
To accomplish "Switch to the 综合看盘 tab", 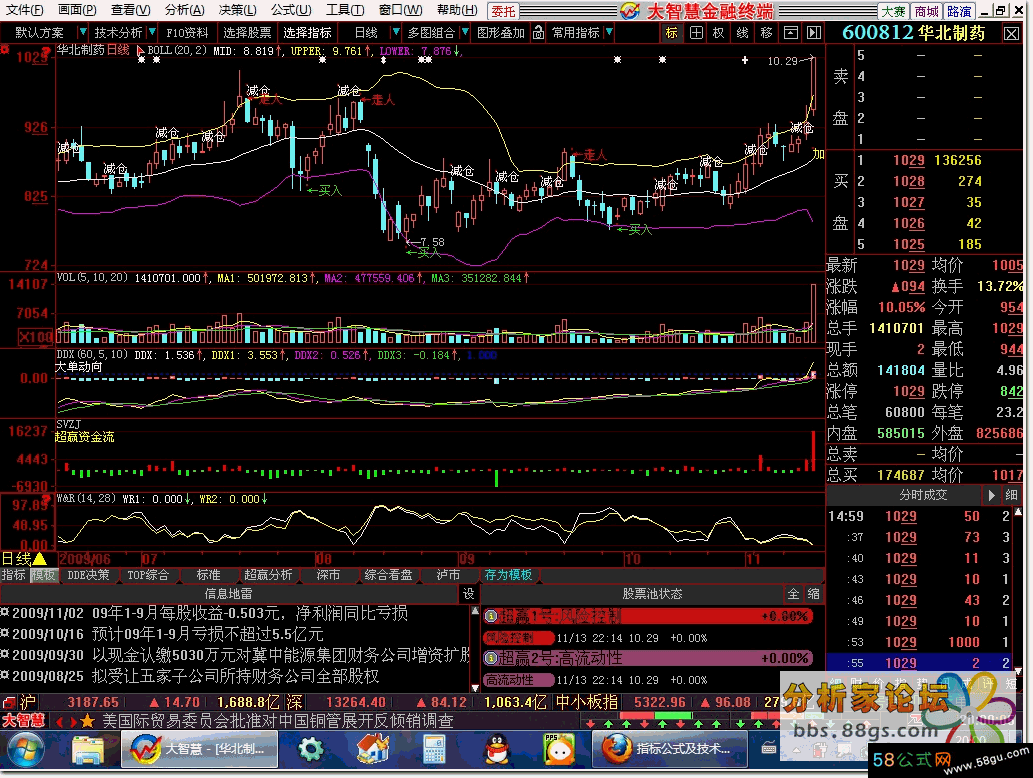I will tap(389, 574).
